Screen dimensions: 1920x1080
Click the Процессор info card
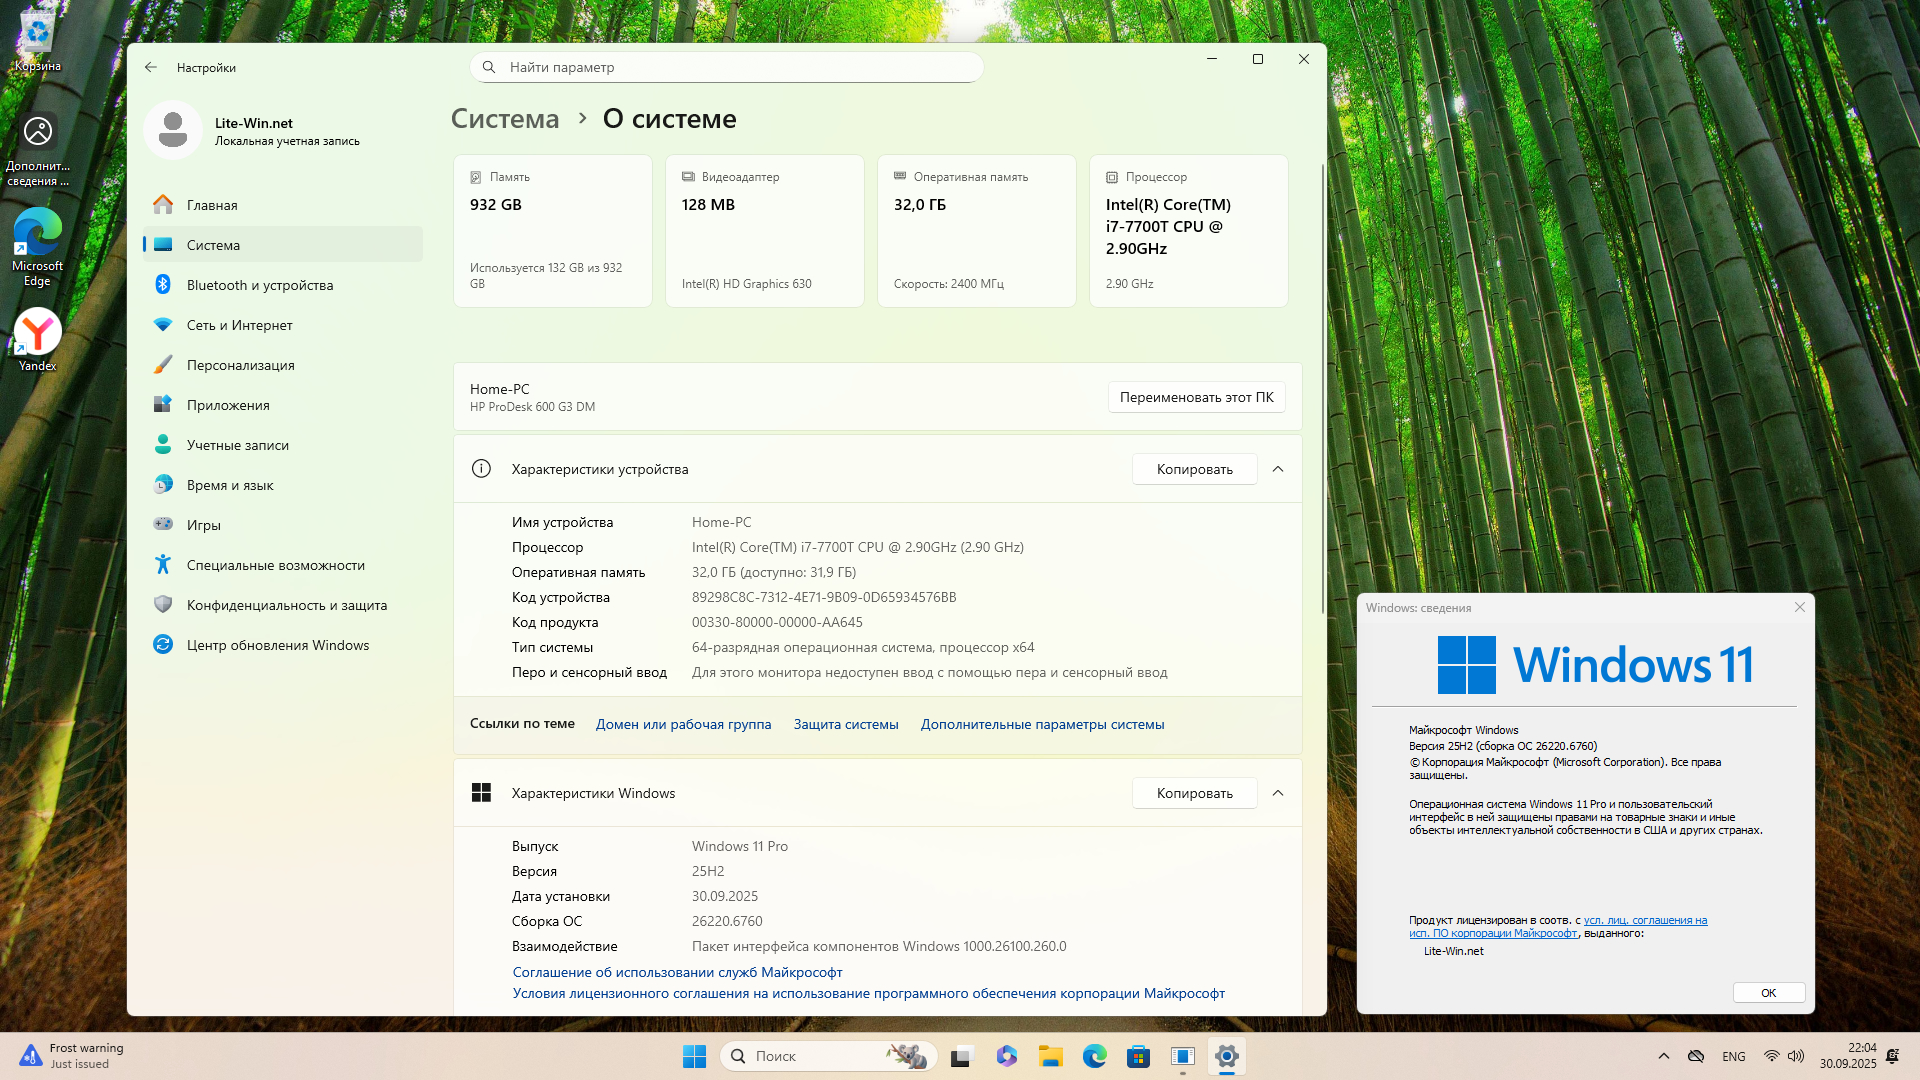pos(1188,230)
